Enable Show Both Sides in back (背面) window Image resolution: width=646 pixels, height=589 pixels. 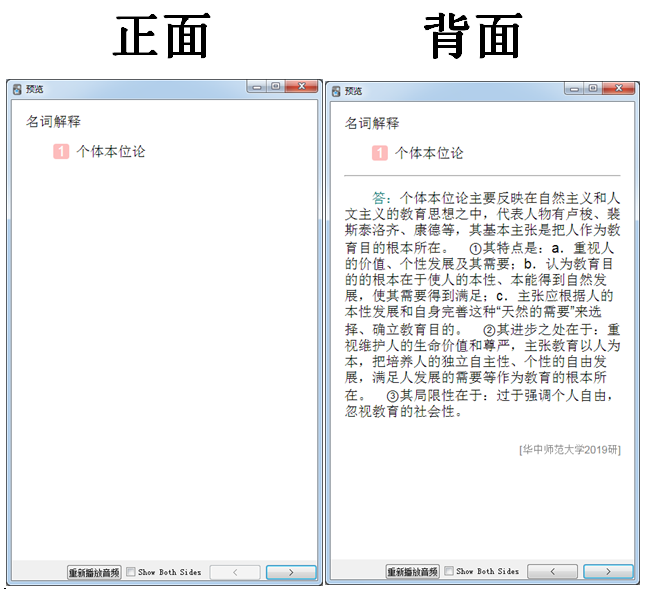point(449,571)
